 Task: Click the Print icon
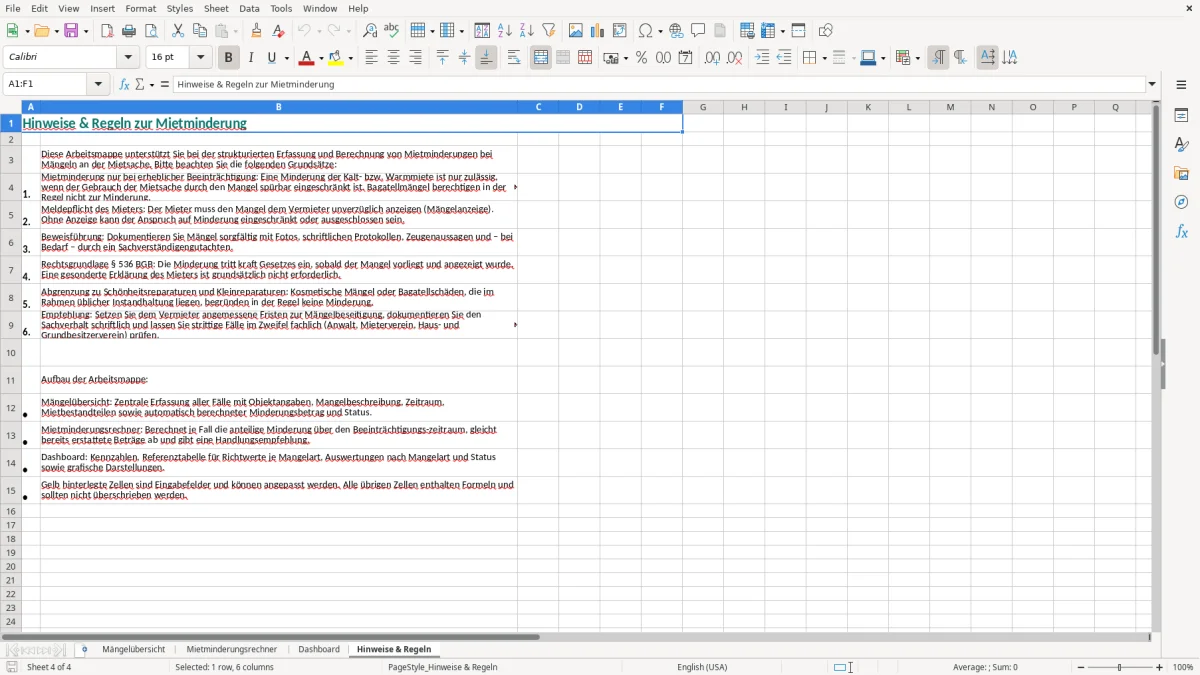tap(129, 31)
